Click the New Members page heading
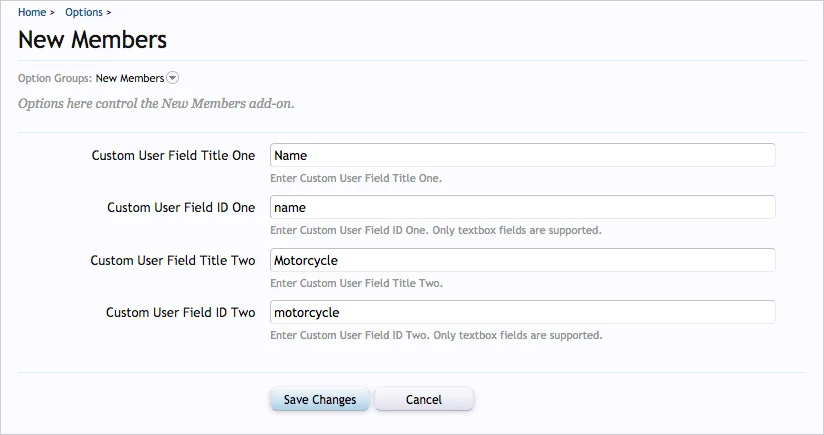Image resolution: width=824 pixels, height=435 pixels. (92, 40)
